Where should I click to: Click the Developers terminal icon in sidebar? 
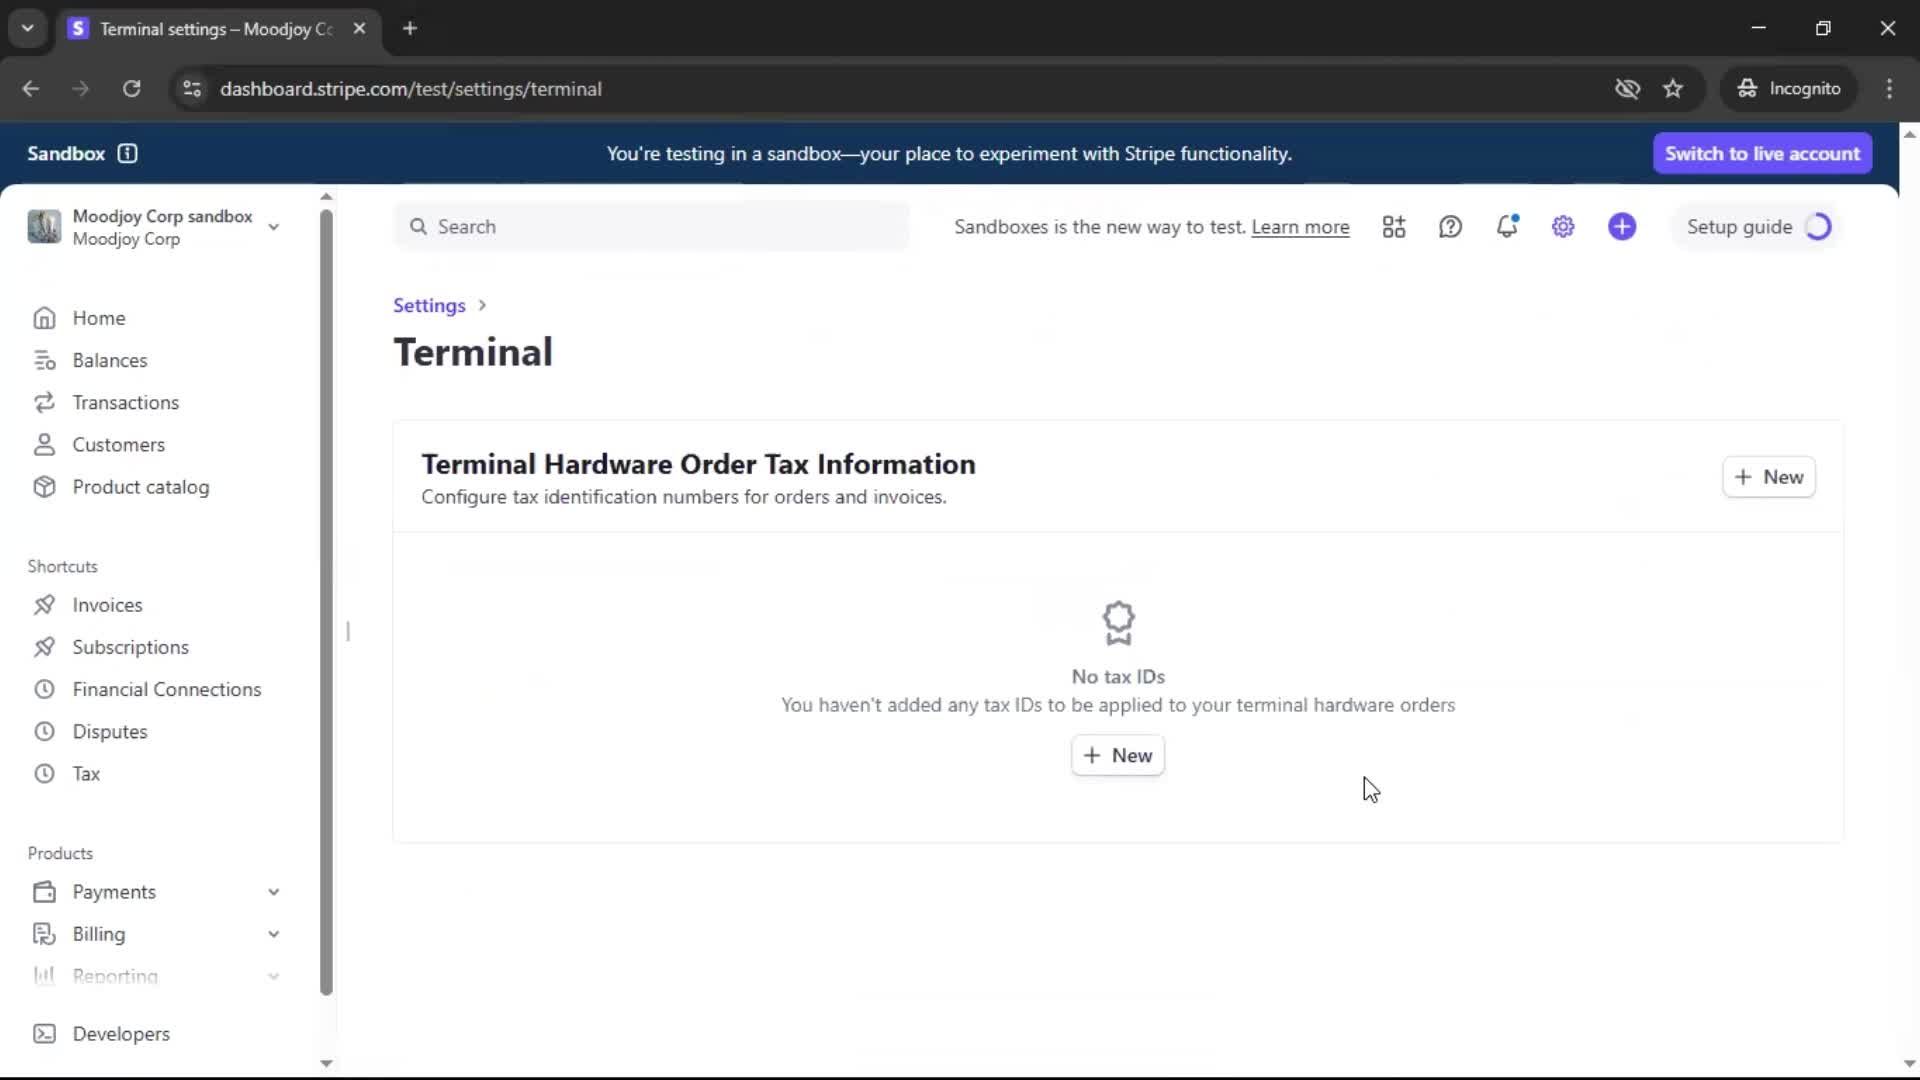[x=44, y=1034]
